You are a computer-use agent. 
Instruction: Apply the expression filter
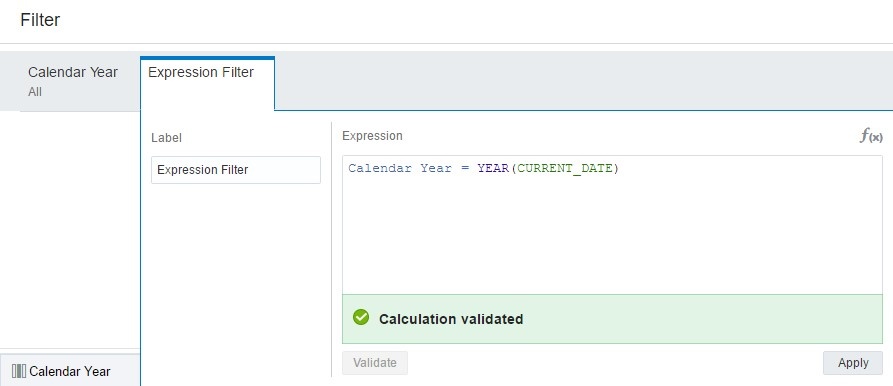pos(853,363)
